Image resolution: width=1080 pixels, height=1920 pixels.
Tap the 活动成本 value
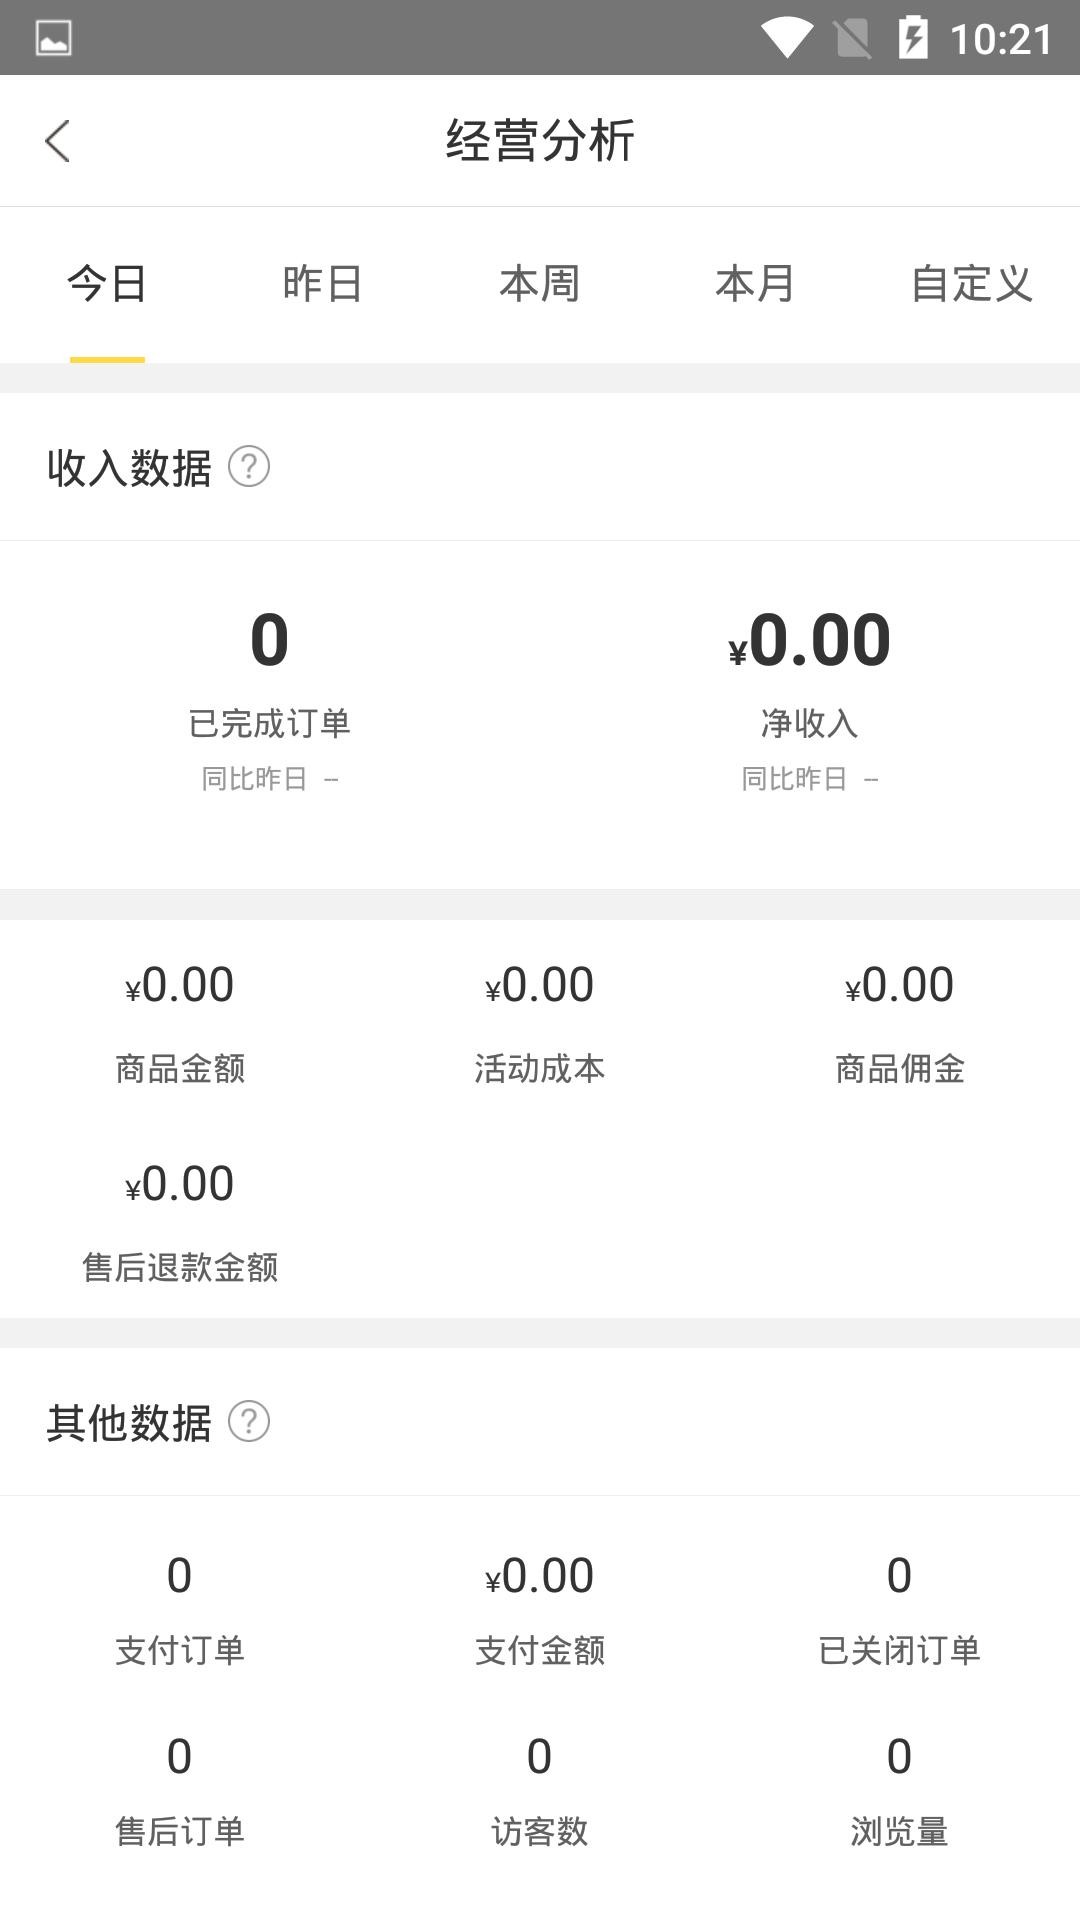coord(540,985)
